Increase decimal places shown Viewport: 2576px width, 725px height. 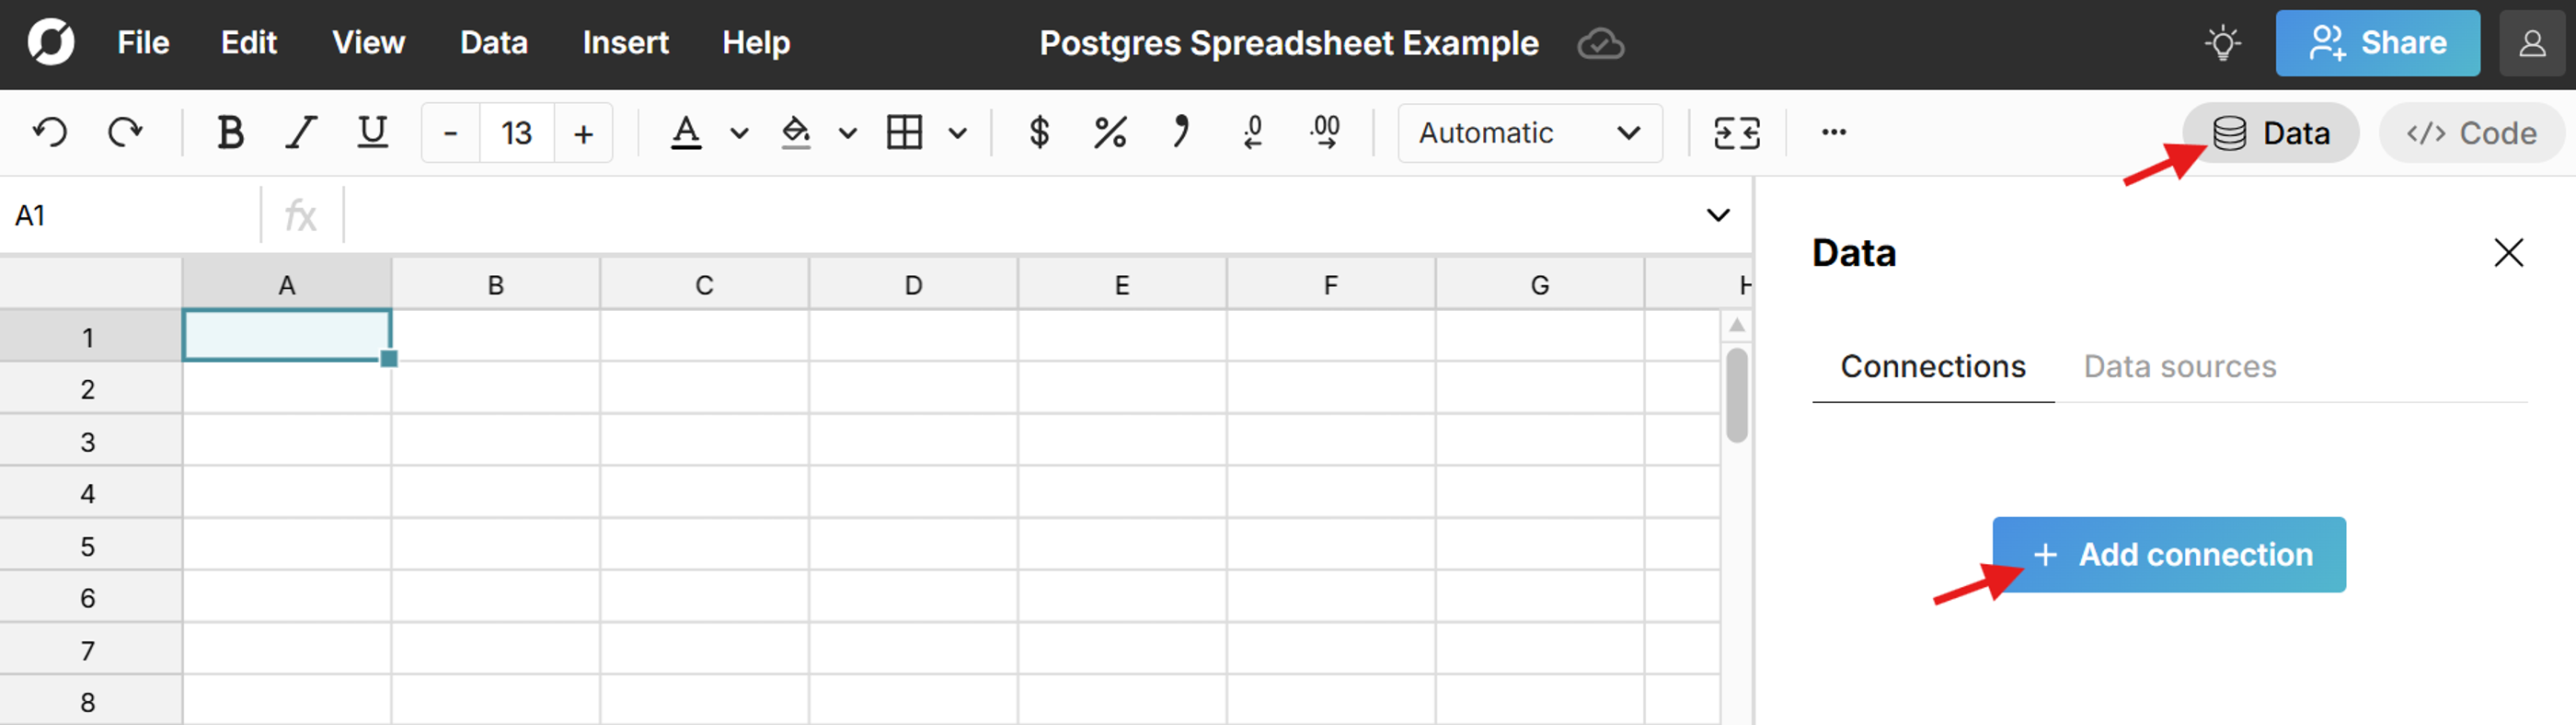(1323, 132)
